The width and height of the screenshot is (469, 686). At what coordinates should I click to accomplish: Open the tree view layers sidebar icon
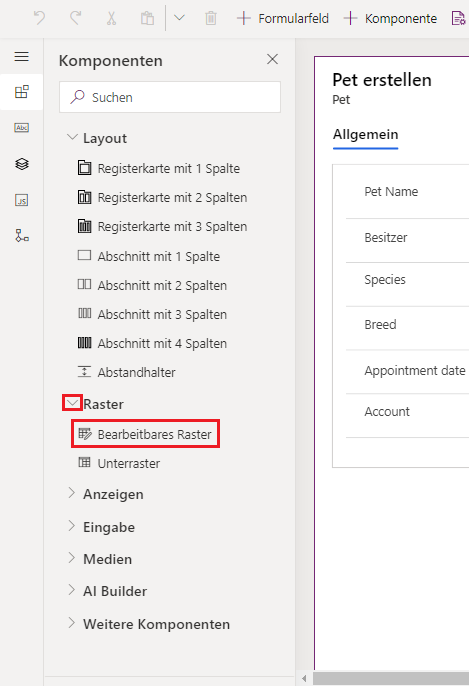coord(21,164)
